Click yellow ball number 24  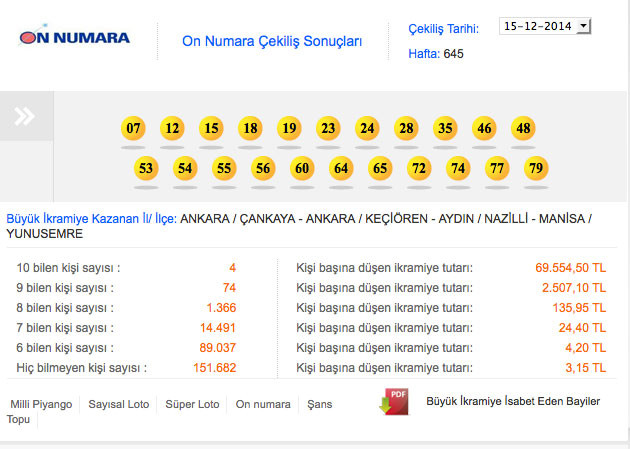pos(367,129)
